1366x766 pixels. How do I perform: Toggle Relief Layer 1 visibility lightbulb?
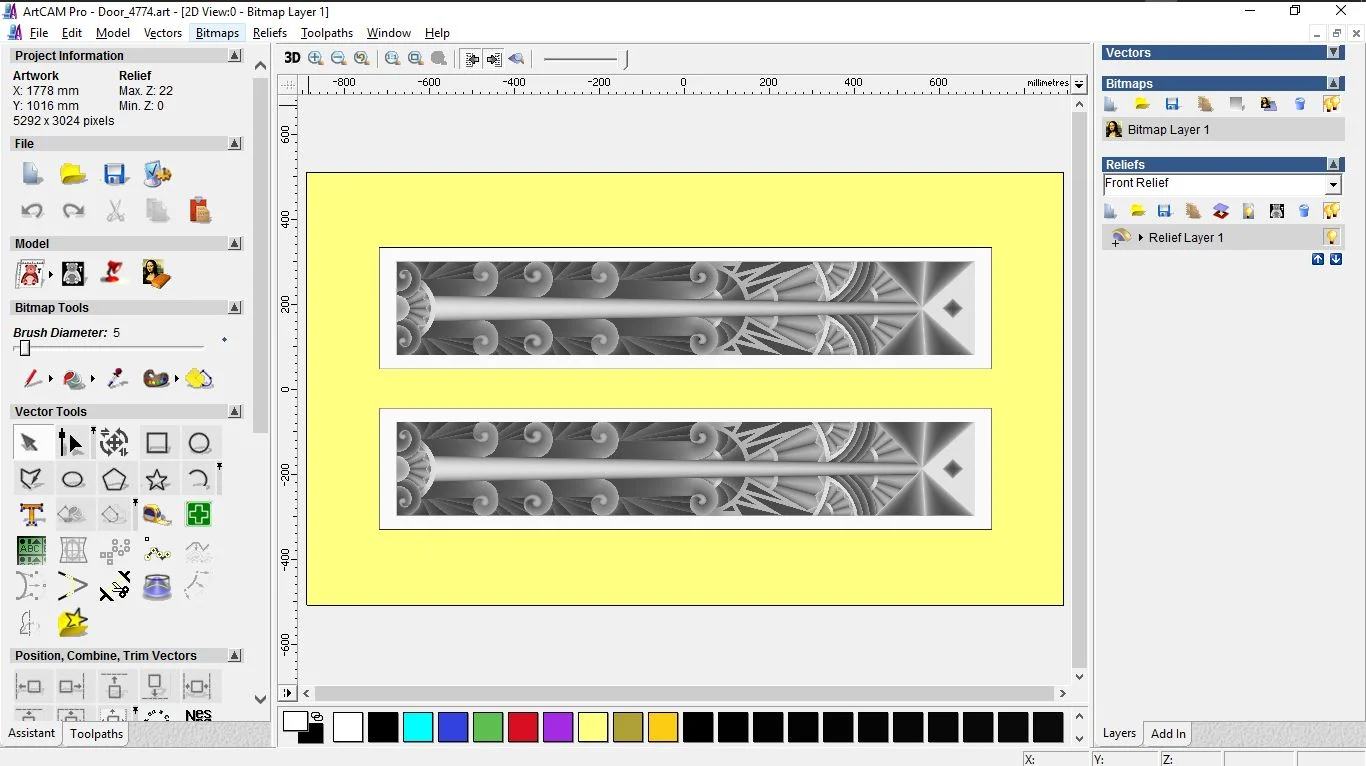click(1331, 237)
